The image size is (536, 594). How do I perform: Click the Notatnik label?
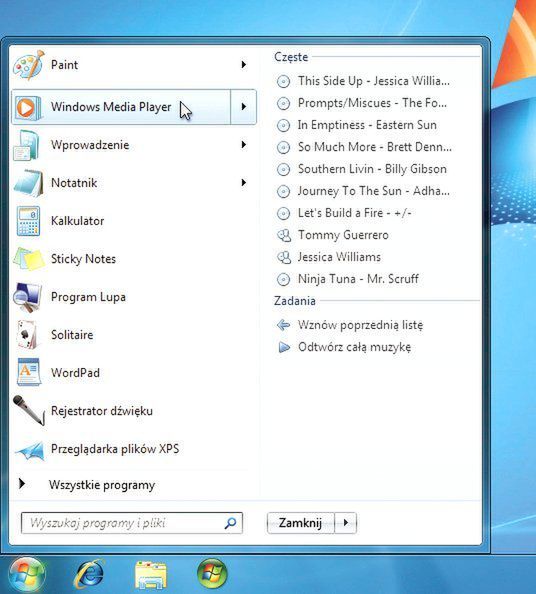74,183
